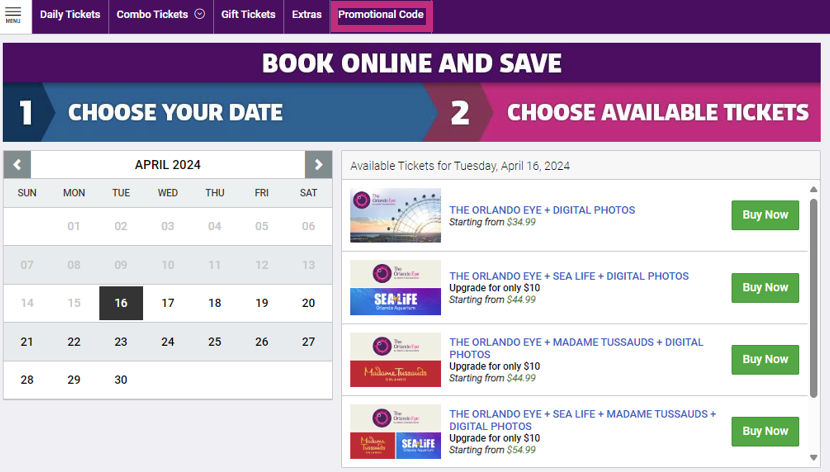The height and width of the screenshot is (472, 830).
Task: Select April 21 on the calendar
Action: (x=27, y=342)
